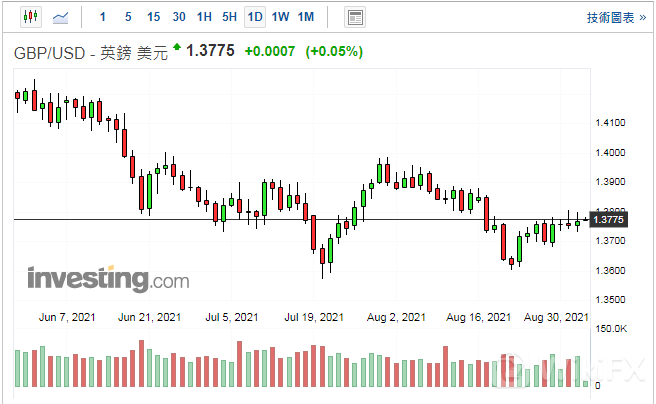Click the 1.3775 current price label on axis
This screenshot has height=404, width=656.
pos(609,219)
